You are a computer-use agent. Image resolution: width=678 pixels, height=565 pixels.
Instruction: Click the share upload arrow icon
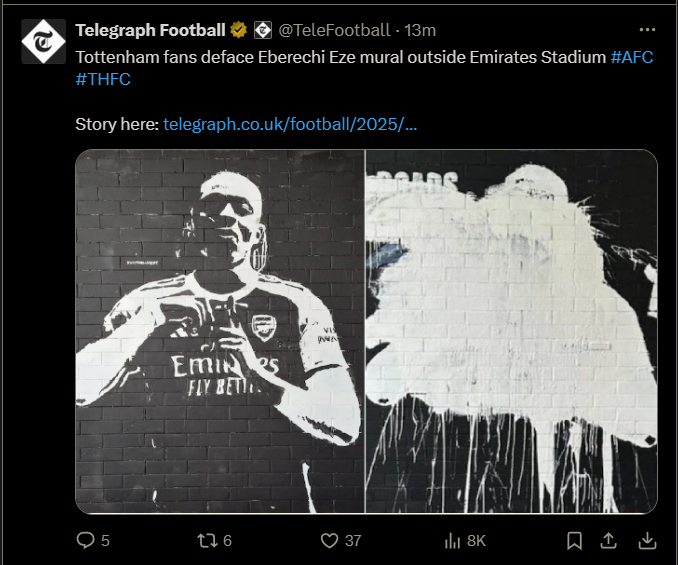(x=608, y=541)
